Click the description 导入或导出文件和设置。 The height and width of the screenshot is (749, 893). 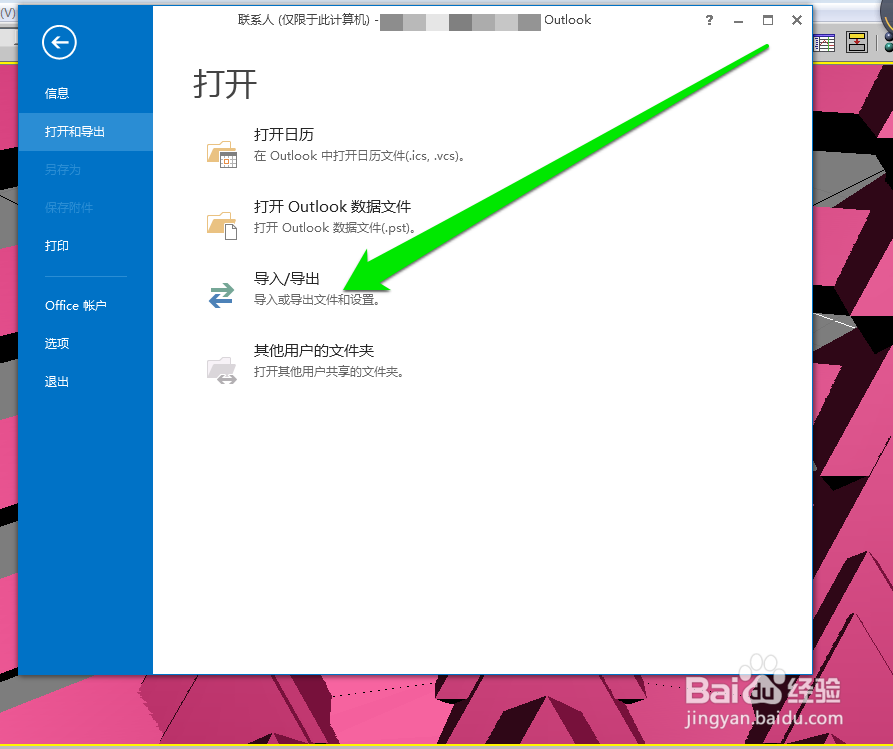(x=317, y=300)
